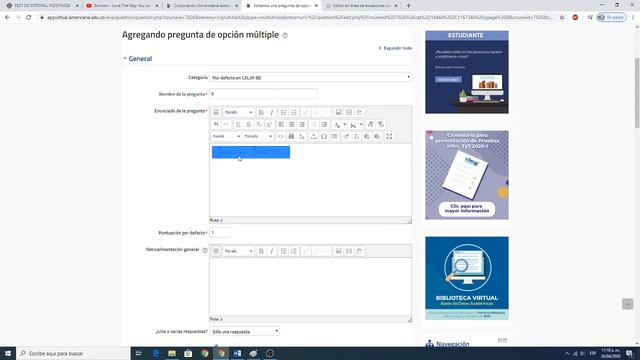Viewport: 640px width, 360px height.
Task: Switch to Corporación Universitaria browser tab
Action: tap(202, 6)
